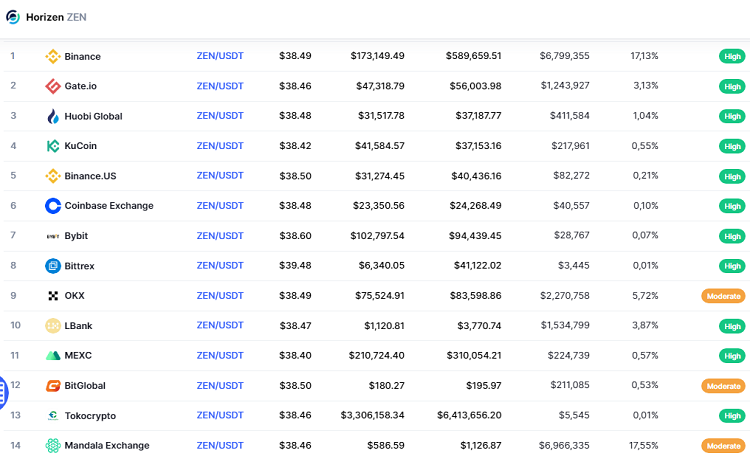The width and height of the screenshot is (750, 456).
Task: Click the Huobi Global logo icon
Action: [x=53, y=116]
